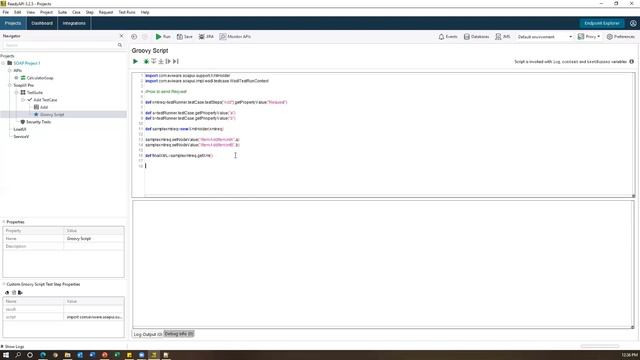Switch to the Projects tab
The image size is (640, 360).
tap(13, 23)
